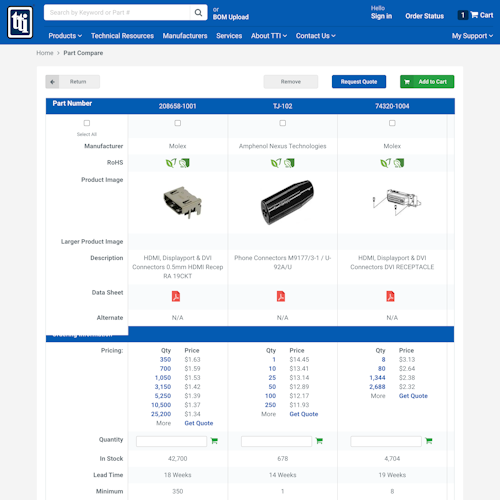Expand the About TTI dropdown

(x=269, y=36)
